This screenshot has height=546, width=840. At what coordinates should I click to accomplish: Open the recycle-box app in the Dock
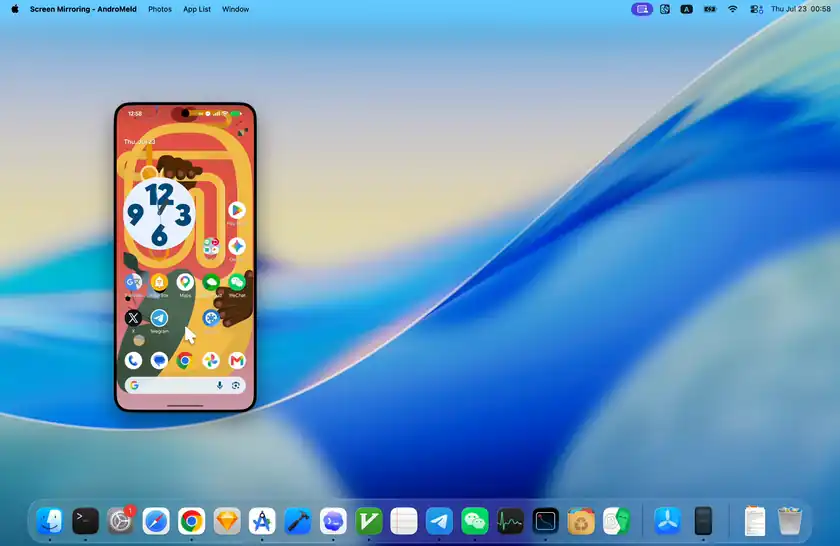click(x=581, y=521)
